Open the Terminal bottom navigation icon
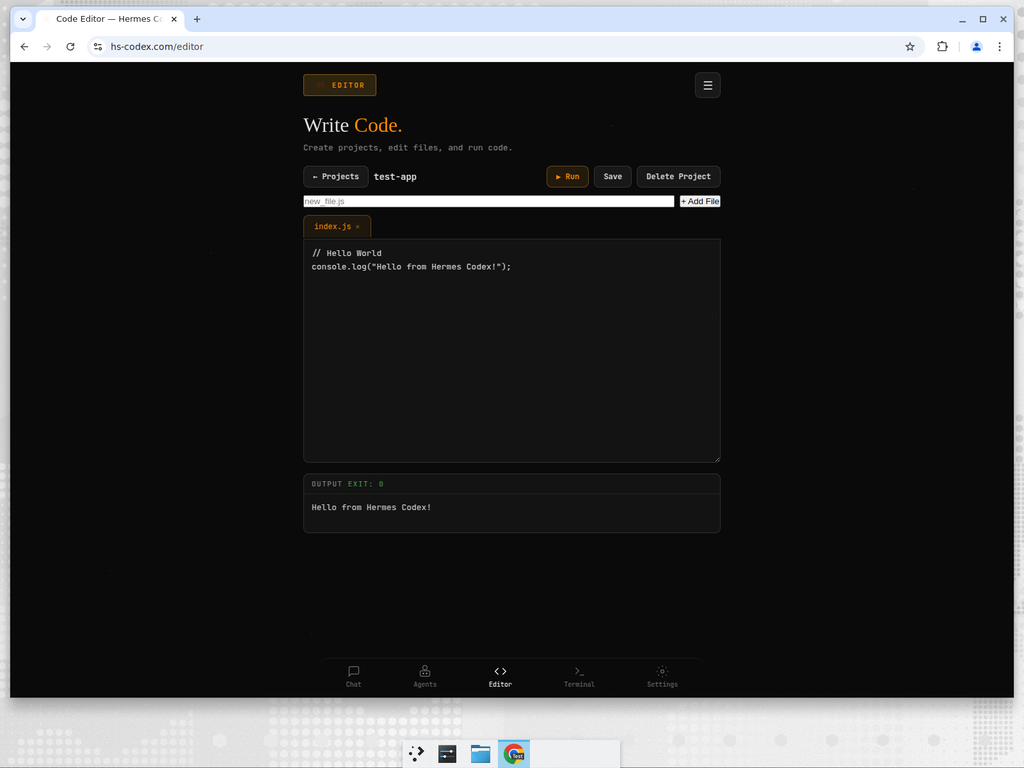Viewport: 1024px width, 768px height. coord(579,676)
